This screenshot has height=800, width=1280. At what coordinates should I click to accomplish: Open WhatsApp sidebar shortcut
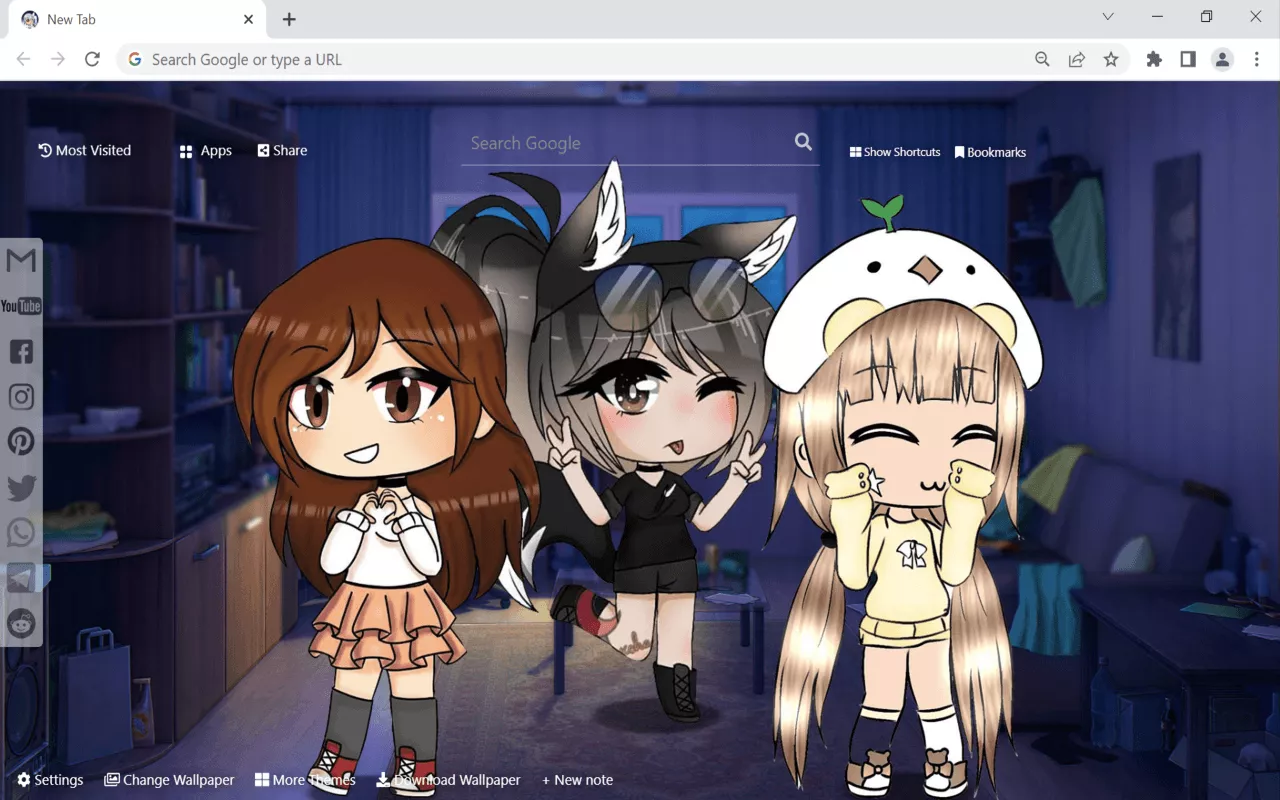pos(21,532)
